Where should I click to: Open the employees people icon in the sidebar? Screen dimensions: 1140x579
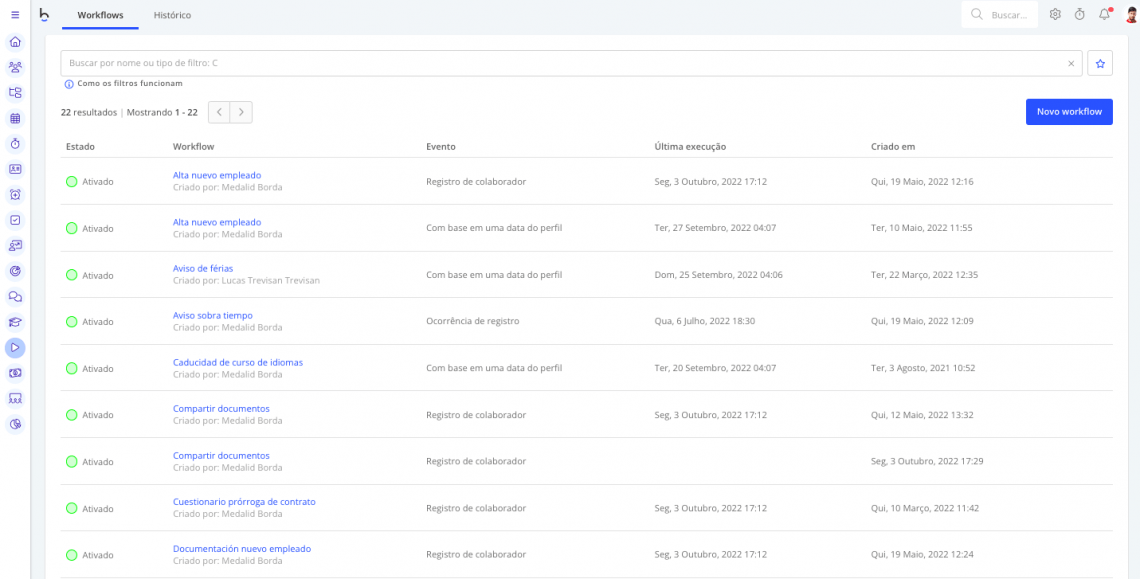[14, 68]
